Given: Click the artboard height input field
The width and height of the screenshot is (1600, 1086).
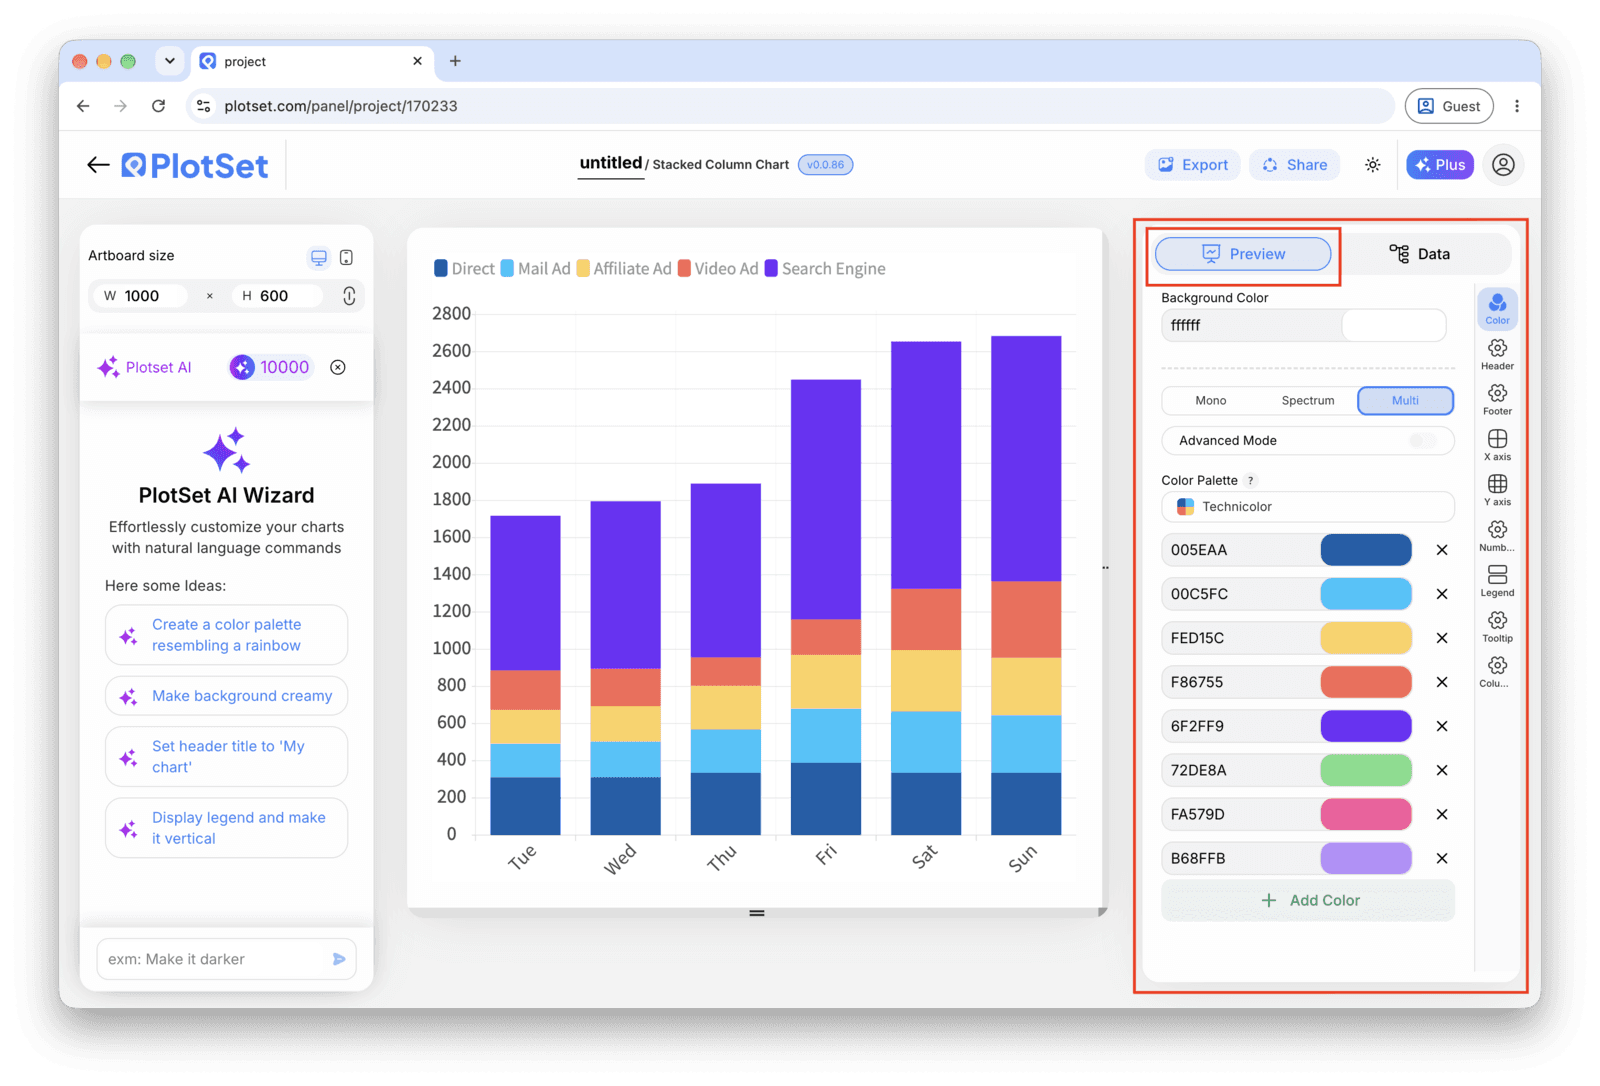Looking at the screenshot, I should pos(277,296).
